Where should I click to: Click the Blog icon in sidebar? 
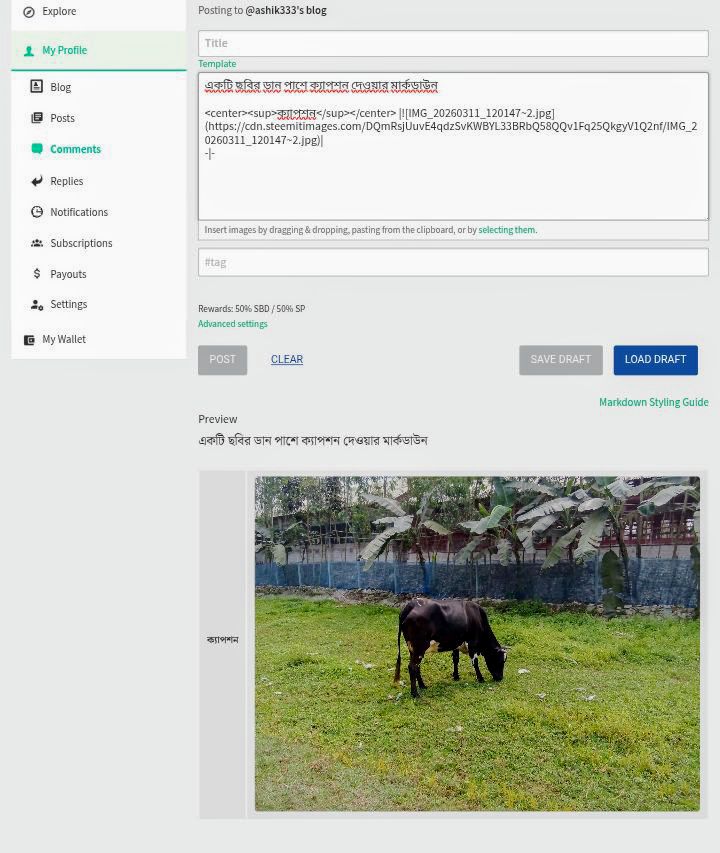click(36, 86)
